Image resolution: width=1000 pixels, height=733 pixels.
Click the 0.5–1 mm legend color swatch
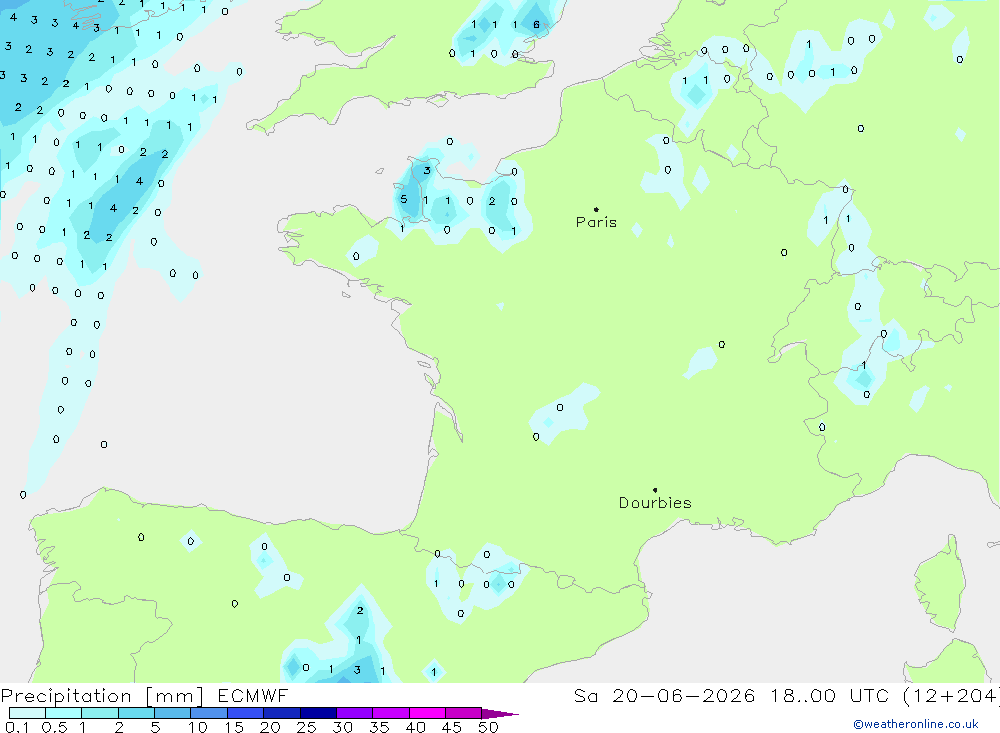click(63, 713)
